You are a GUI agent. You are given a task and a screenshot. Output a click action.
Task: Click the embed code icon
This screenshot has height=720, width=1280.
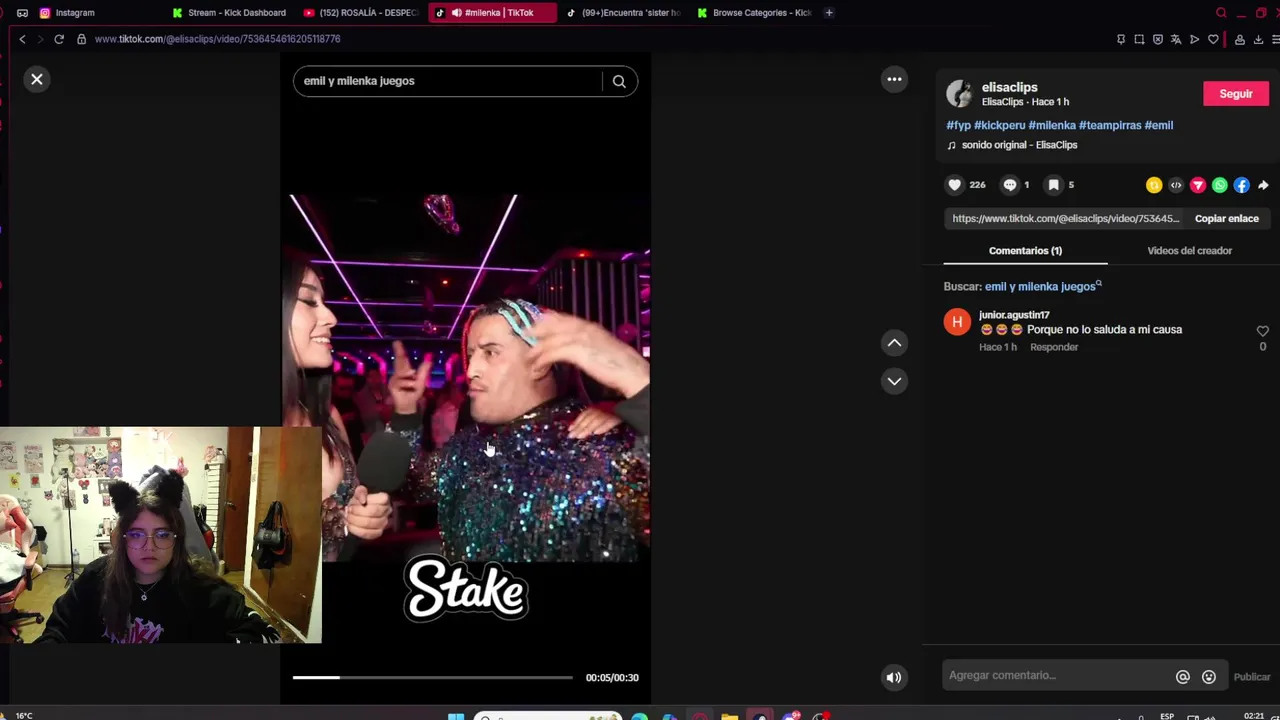click(1176, 185)
